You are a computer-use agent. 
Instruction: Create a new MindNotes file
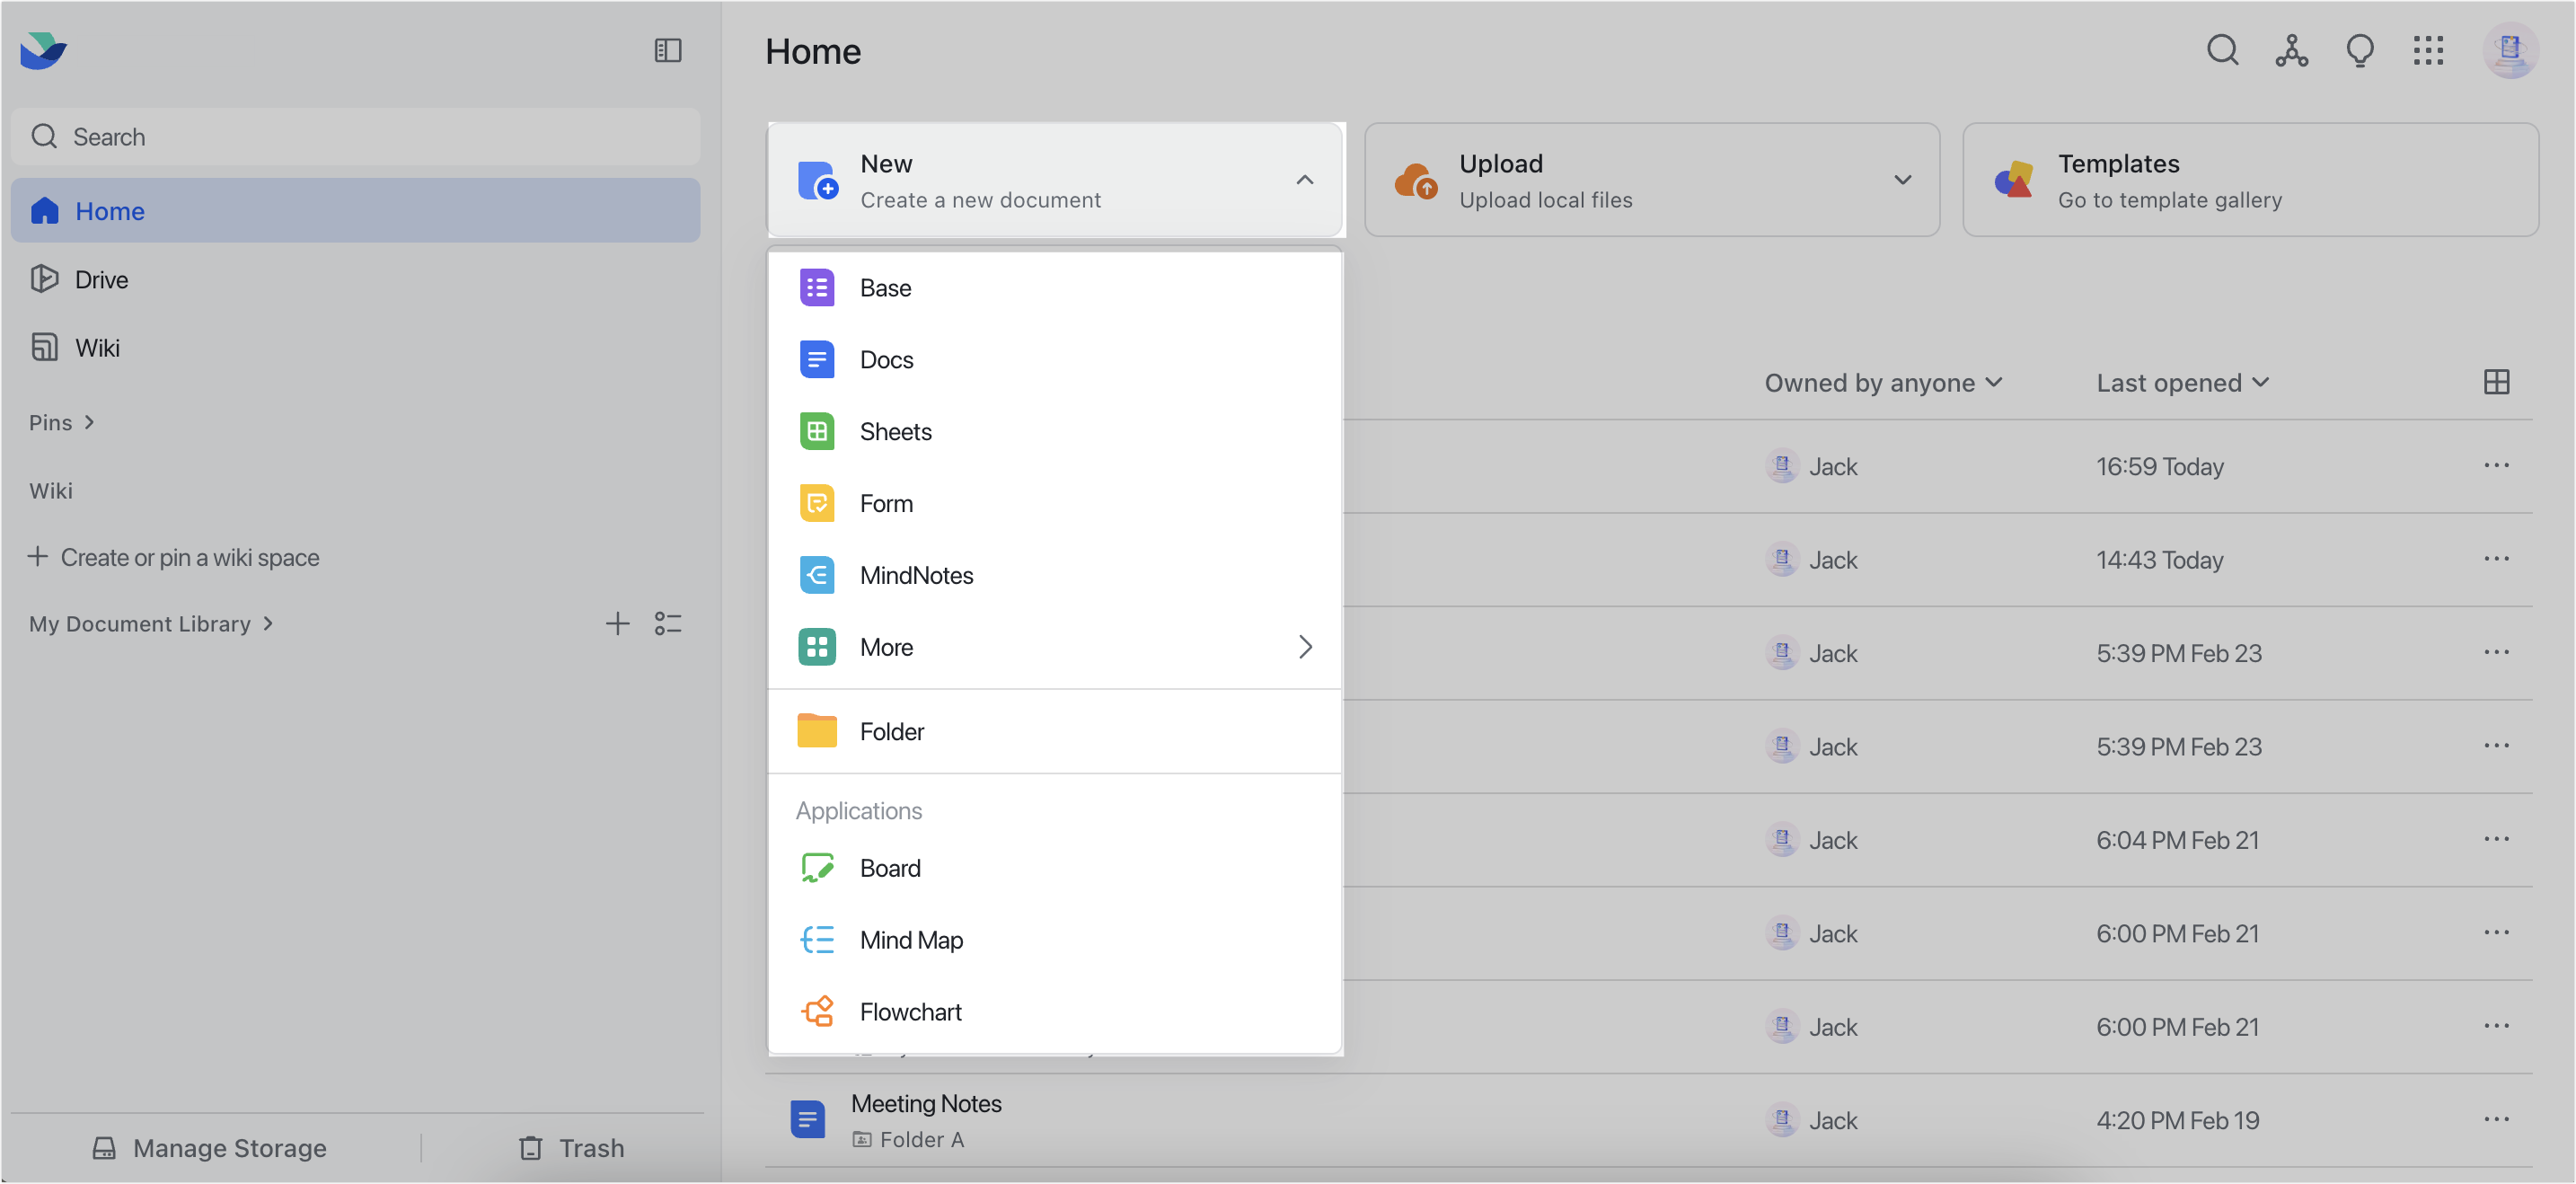pyautogui.click(x=1054, y=575)
